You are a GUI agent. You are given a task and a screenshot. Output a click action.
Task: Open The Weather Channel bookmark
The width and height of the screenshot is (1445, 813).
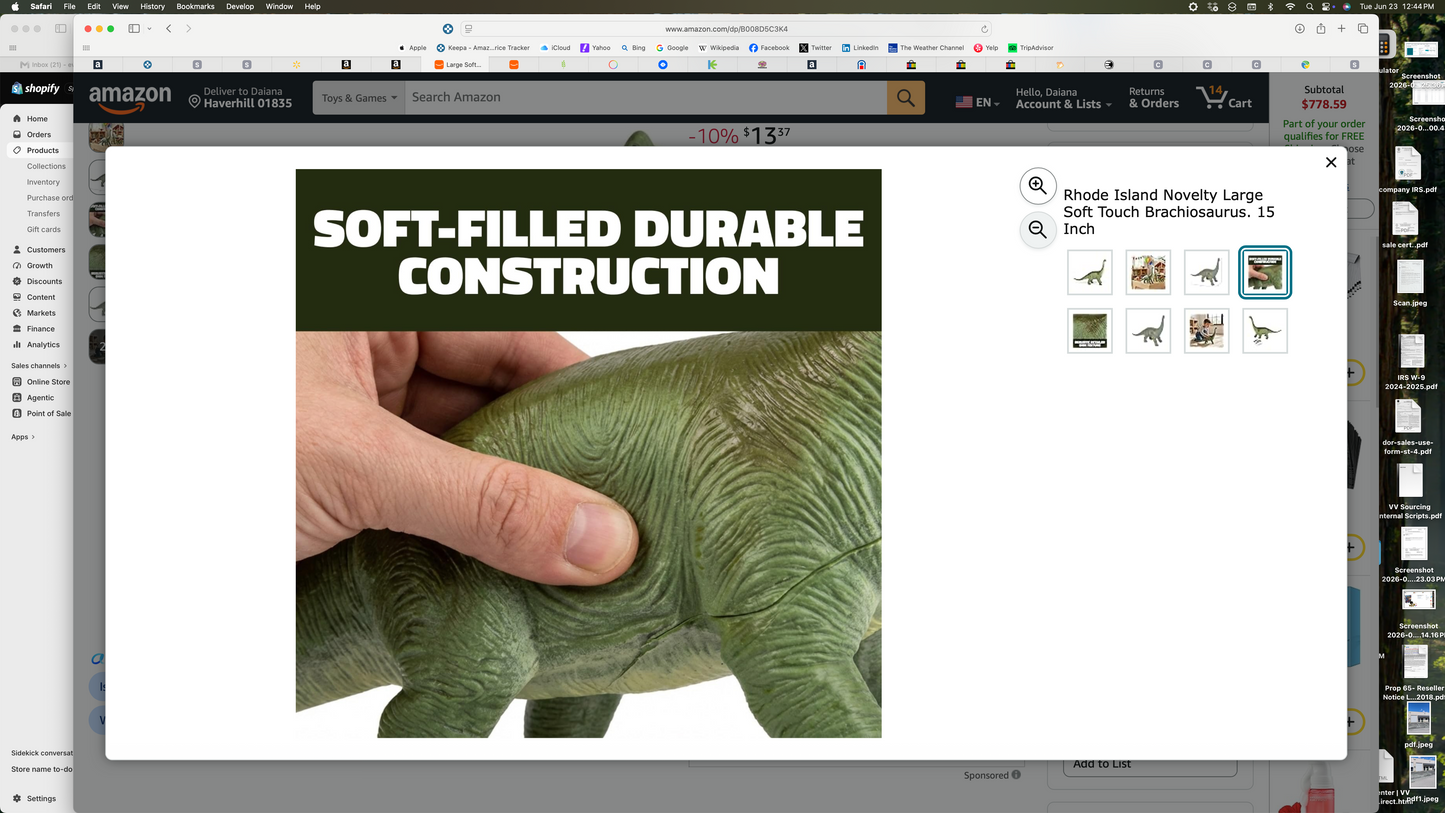pos(926,48)
